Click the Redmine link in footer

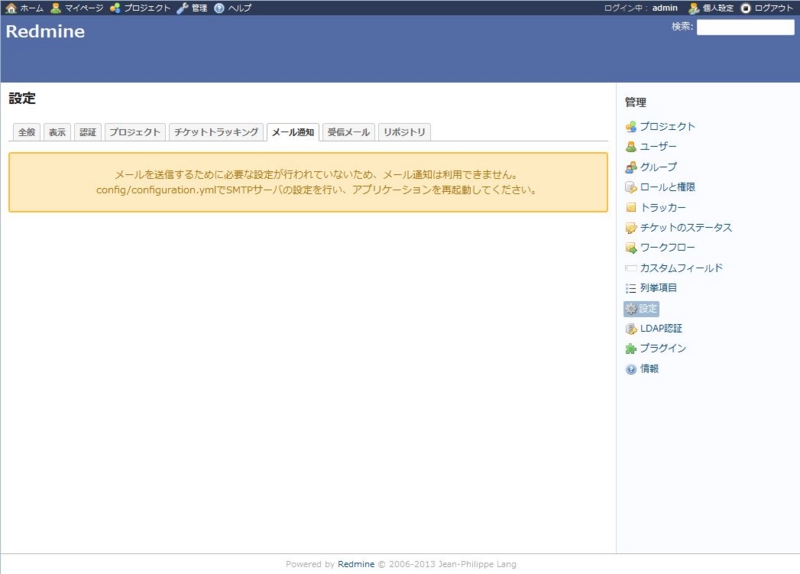[x=356, y=564]
